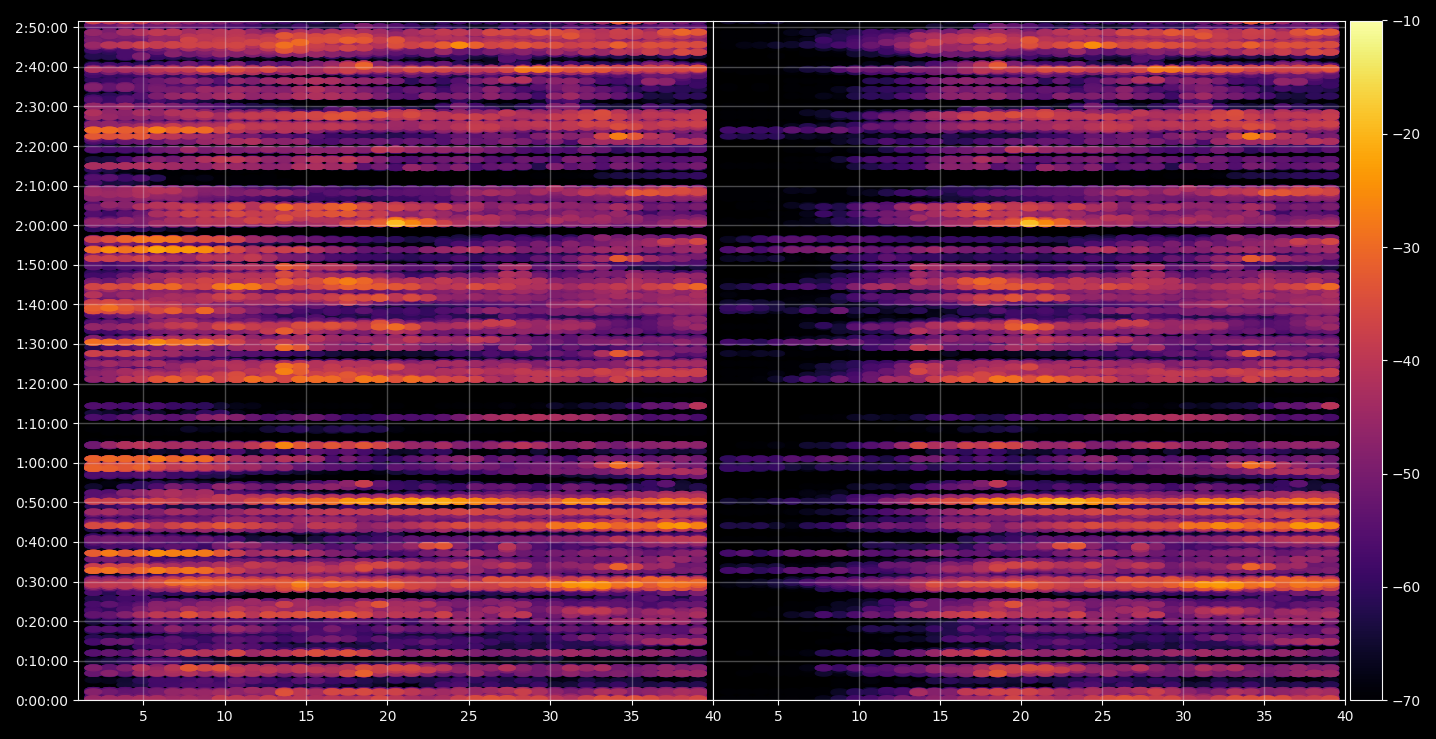
Task: Click the 15 tick under the right heatmap
Action: [940, 716]
